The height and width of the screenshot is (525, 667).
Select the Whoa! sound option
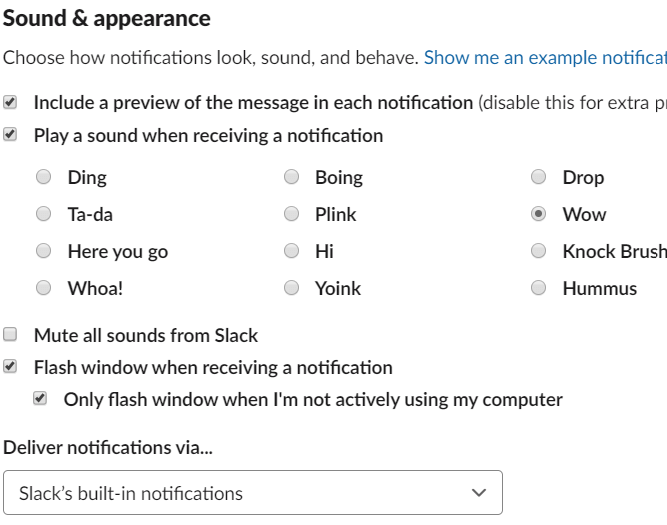click(x=44, y=288)
